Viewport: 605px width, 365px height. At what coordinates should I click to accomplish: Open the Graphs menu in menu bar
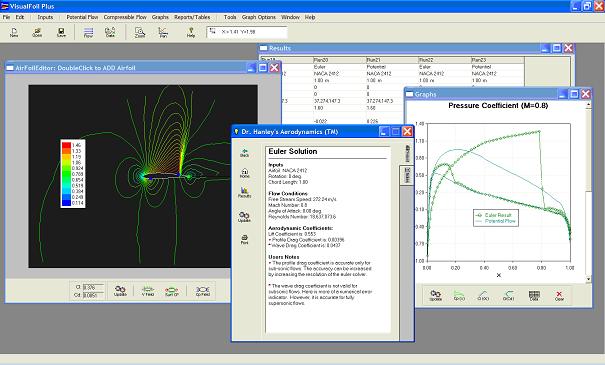coord(160,17)
